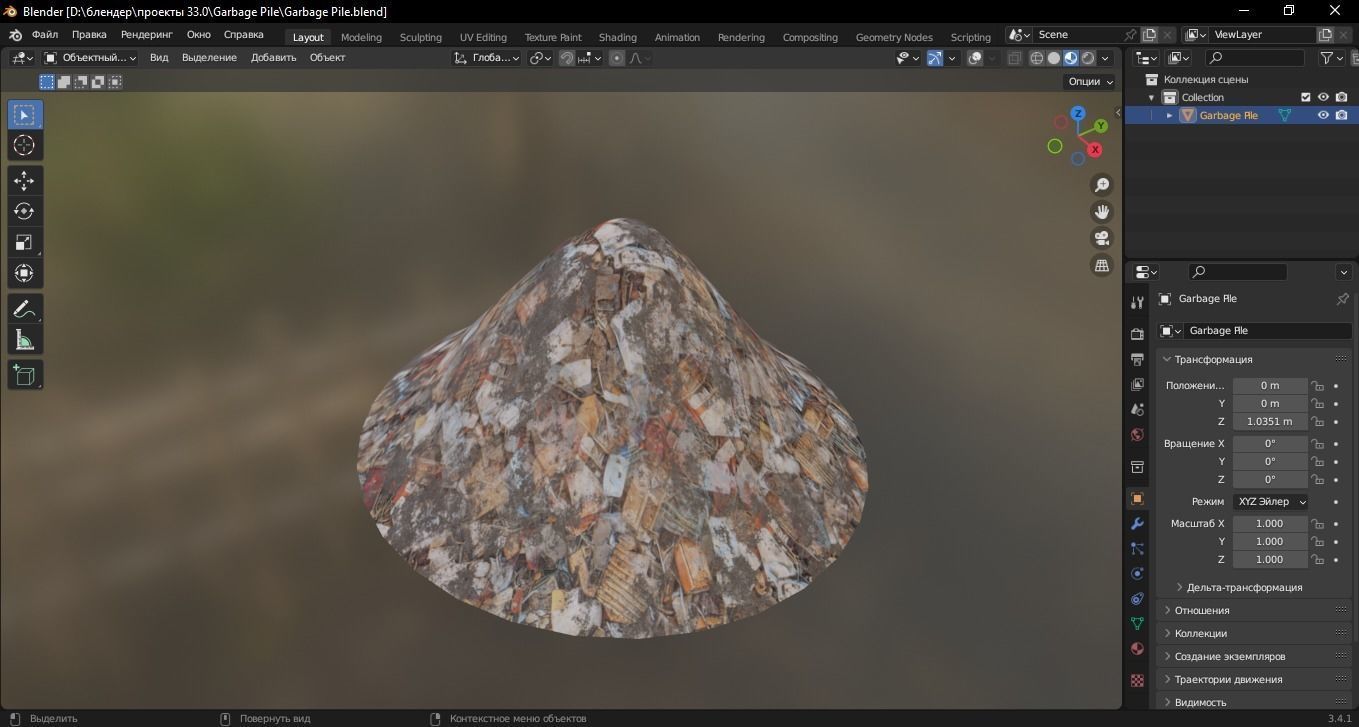The image size is (1359, 727).
Task: Hide Garbage Pile object with eye icon
Action: coord(1323,115)
